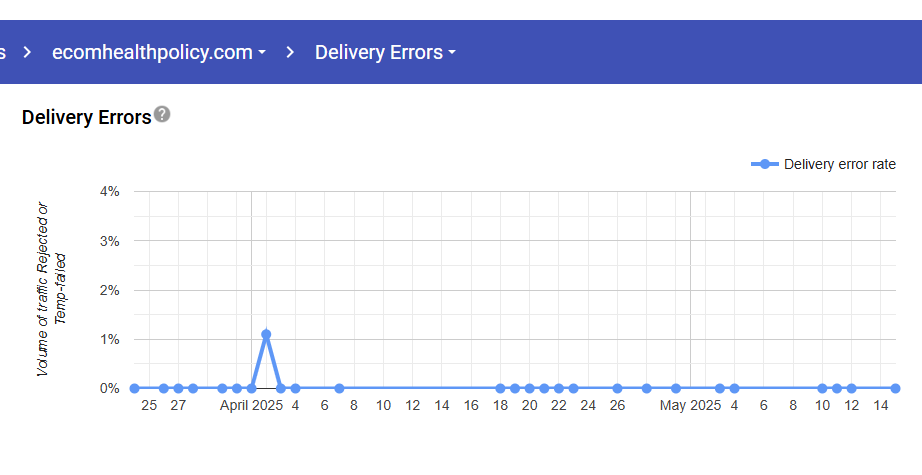922x475 pixels.
Task: Select the isolated April 7 data point
Action: [339, 388]
